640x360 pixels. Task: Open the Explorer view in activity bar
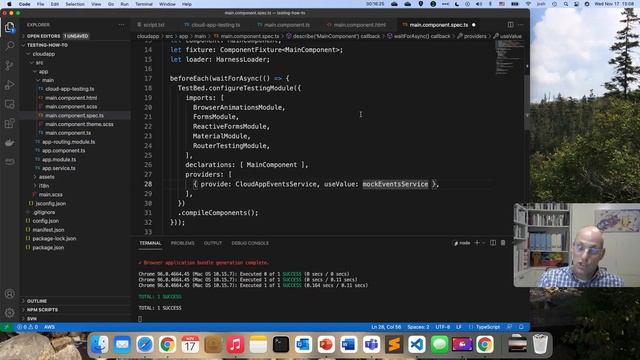tap(9, 27)
